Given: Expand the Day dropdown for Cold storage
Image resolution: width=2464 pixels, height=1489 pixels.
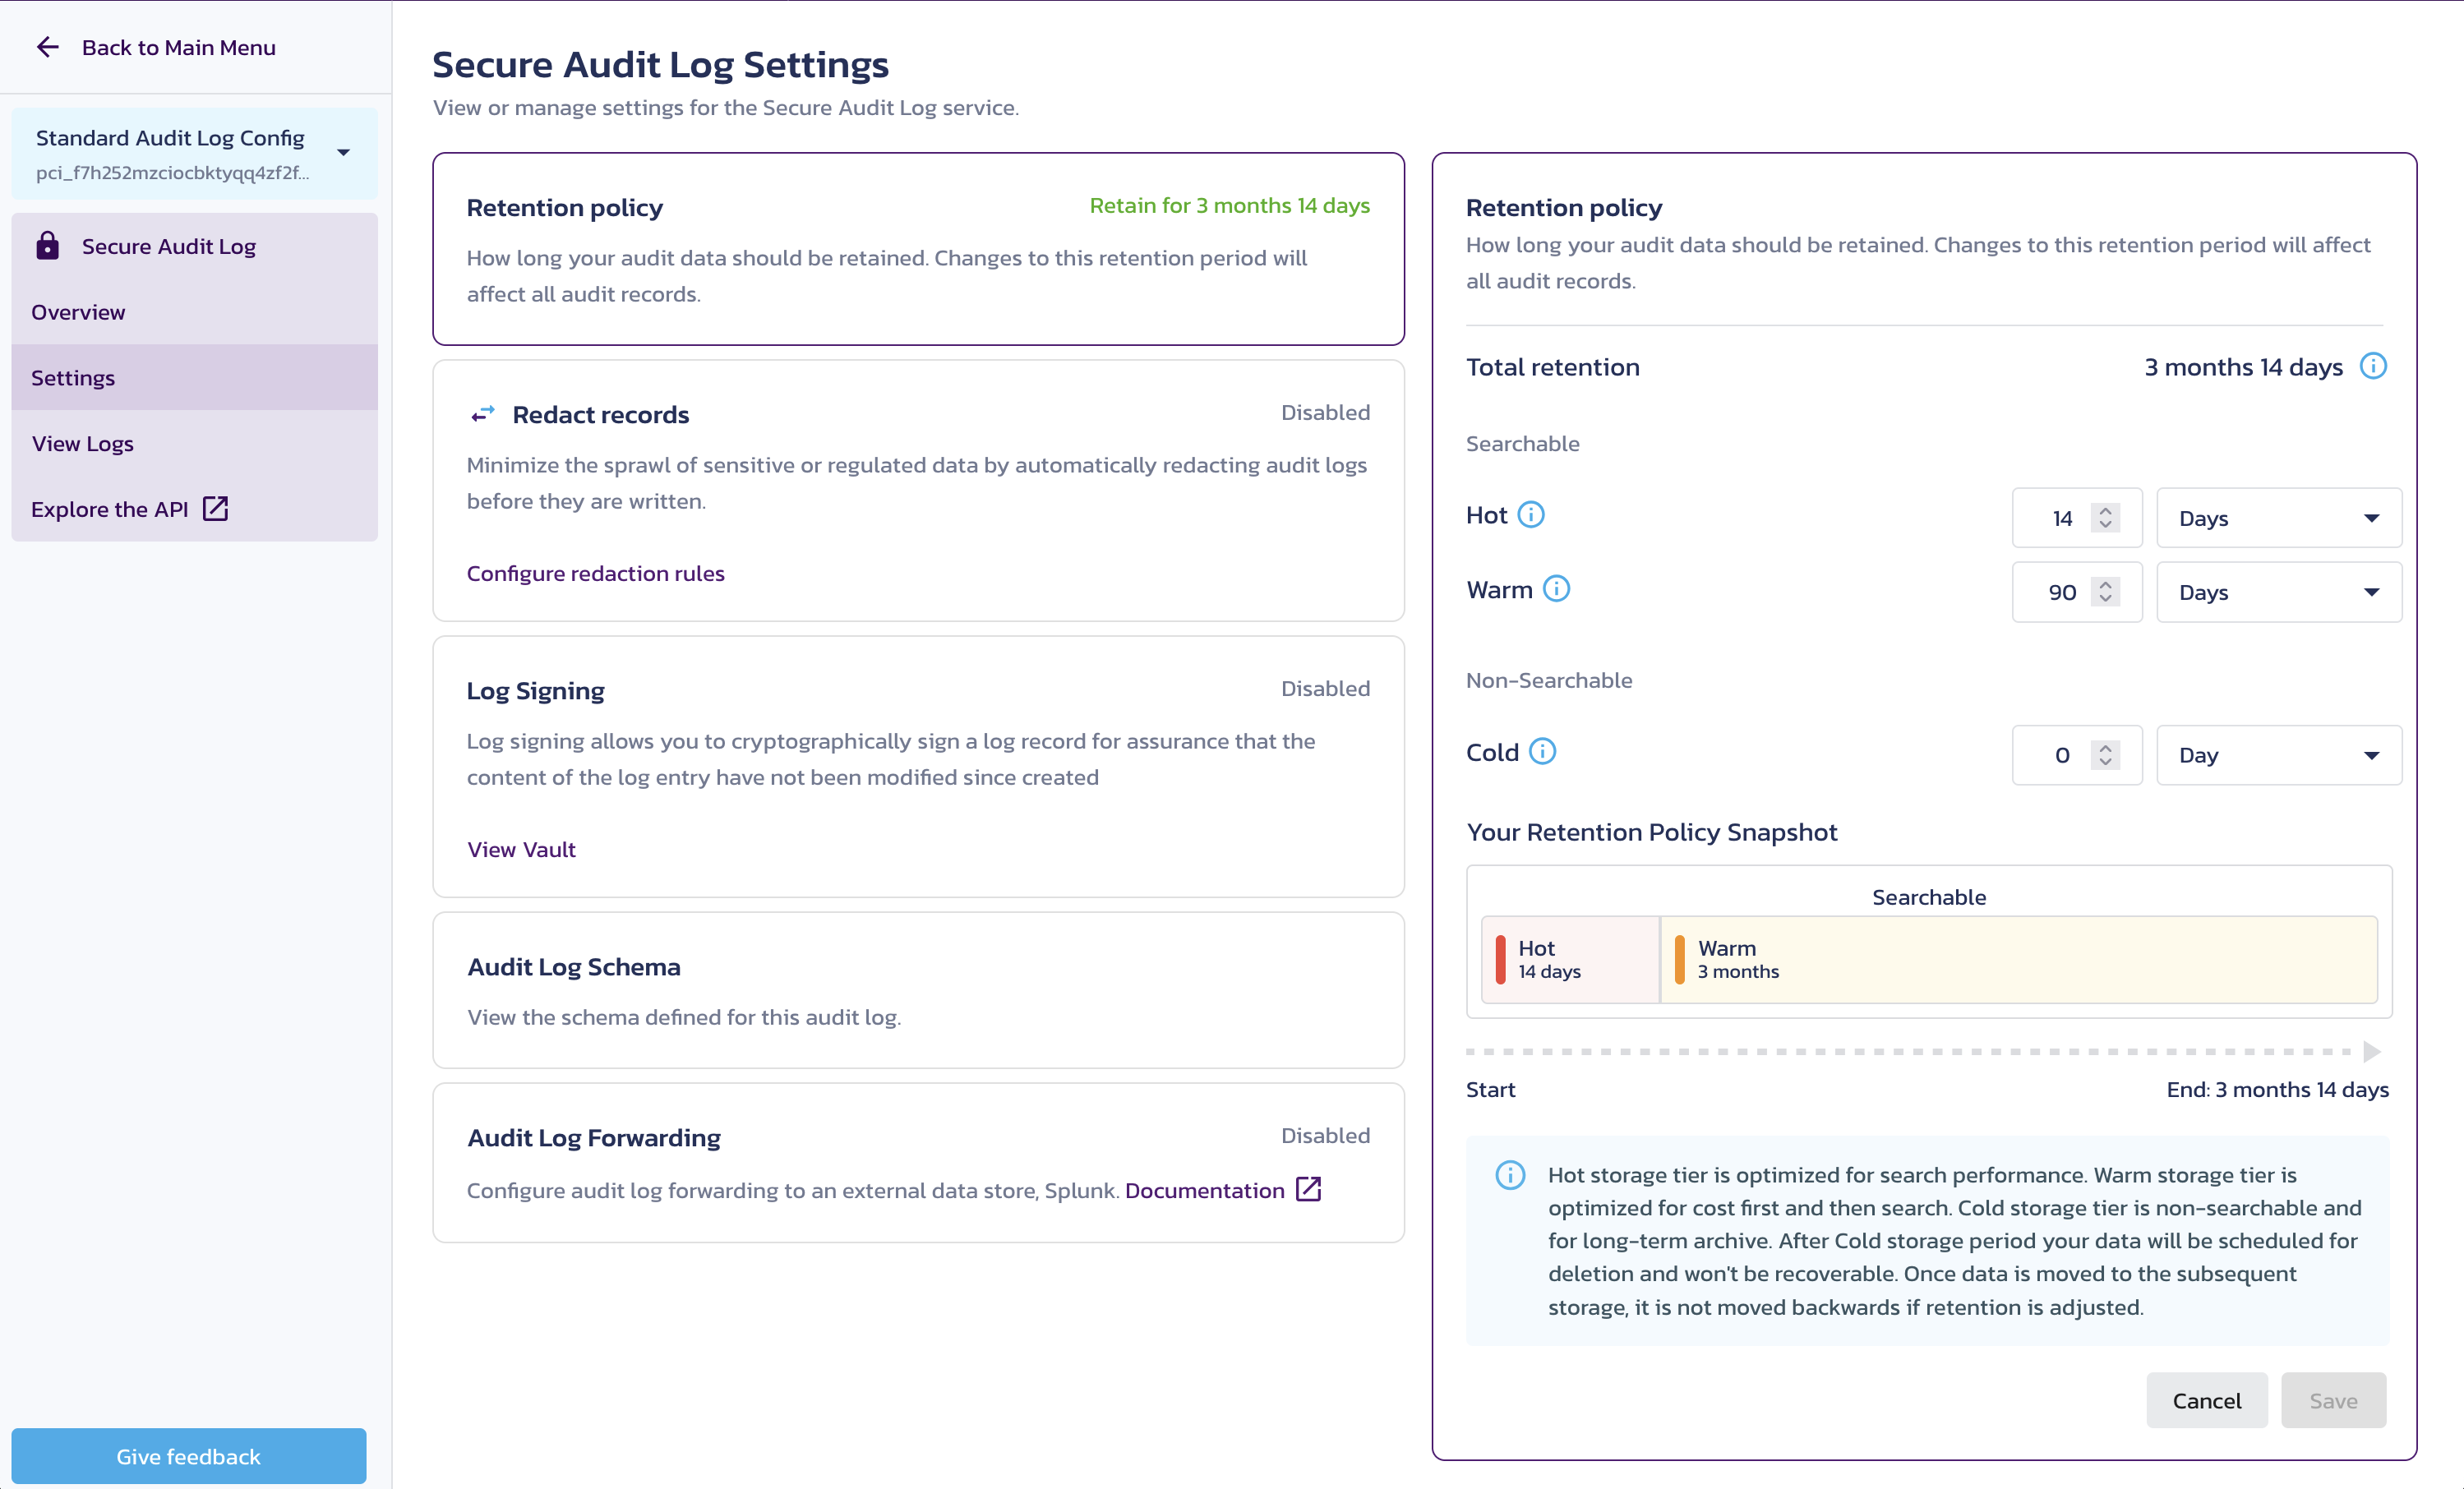Looking at the screenshot, I should tap(2277, 754).
